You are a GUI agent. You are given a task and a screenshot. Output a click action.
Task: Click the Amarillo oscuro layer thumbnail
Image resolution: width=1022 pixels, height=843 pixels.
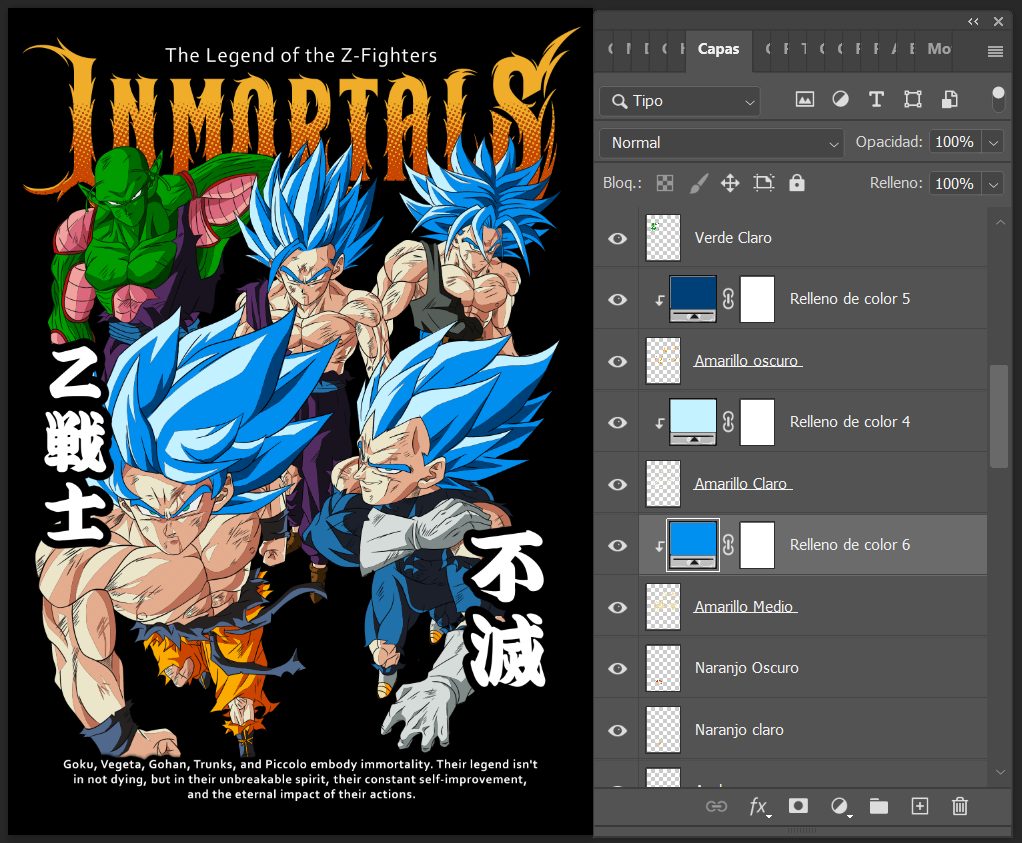[x=663, y=361]
